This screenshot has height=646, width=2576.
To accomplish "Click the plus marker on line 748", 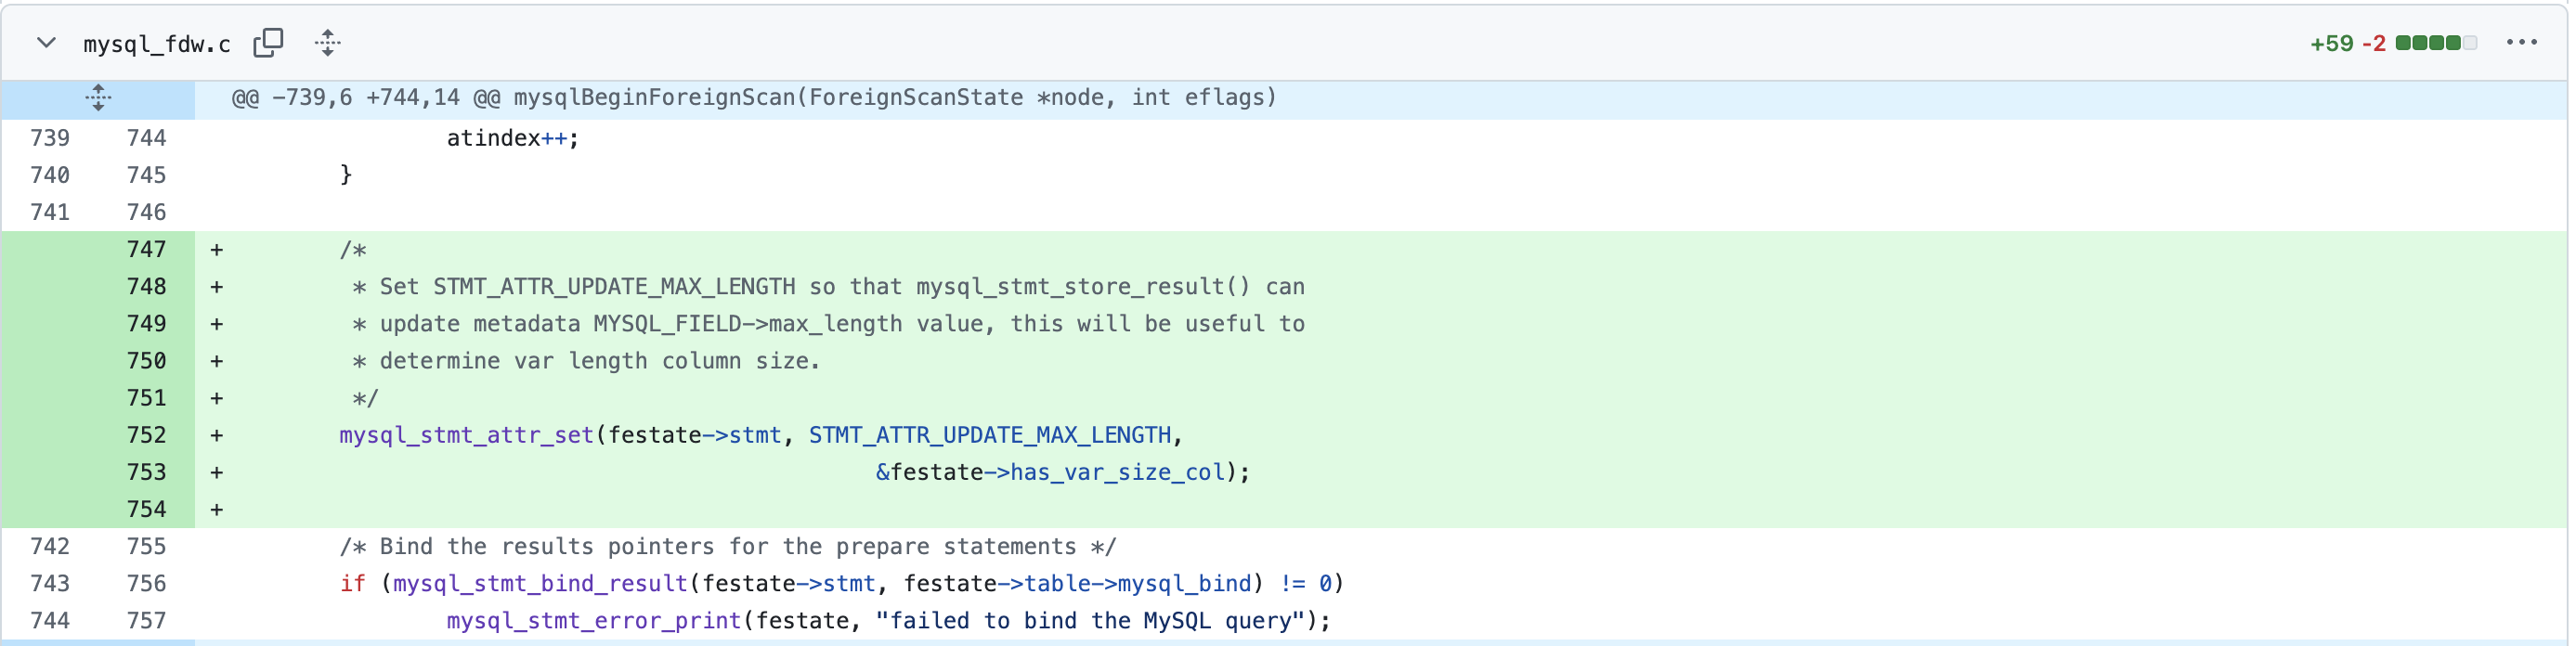I will (x=216, y=287).
